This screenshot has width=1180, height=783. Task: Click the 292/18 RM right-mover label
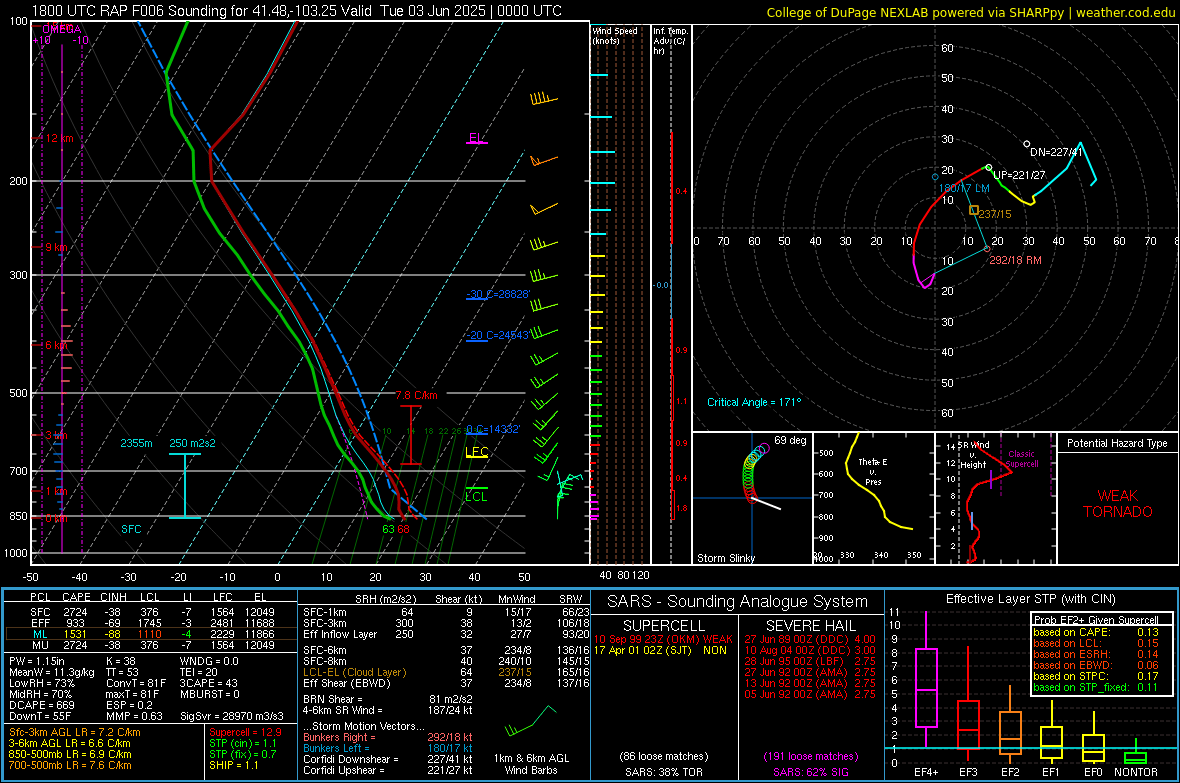pos(1015,260)
